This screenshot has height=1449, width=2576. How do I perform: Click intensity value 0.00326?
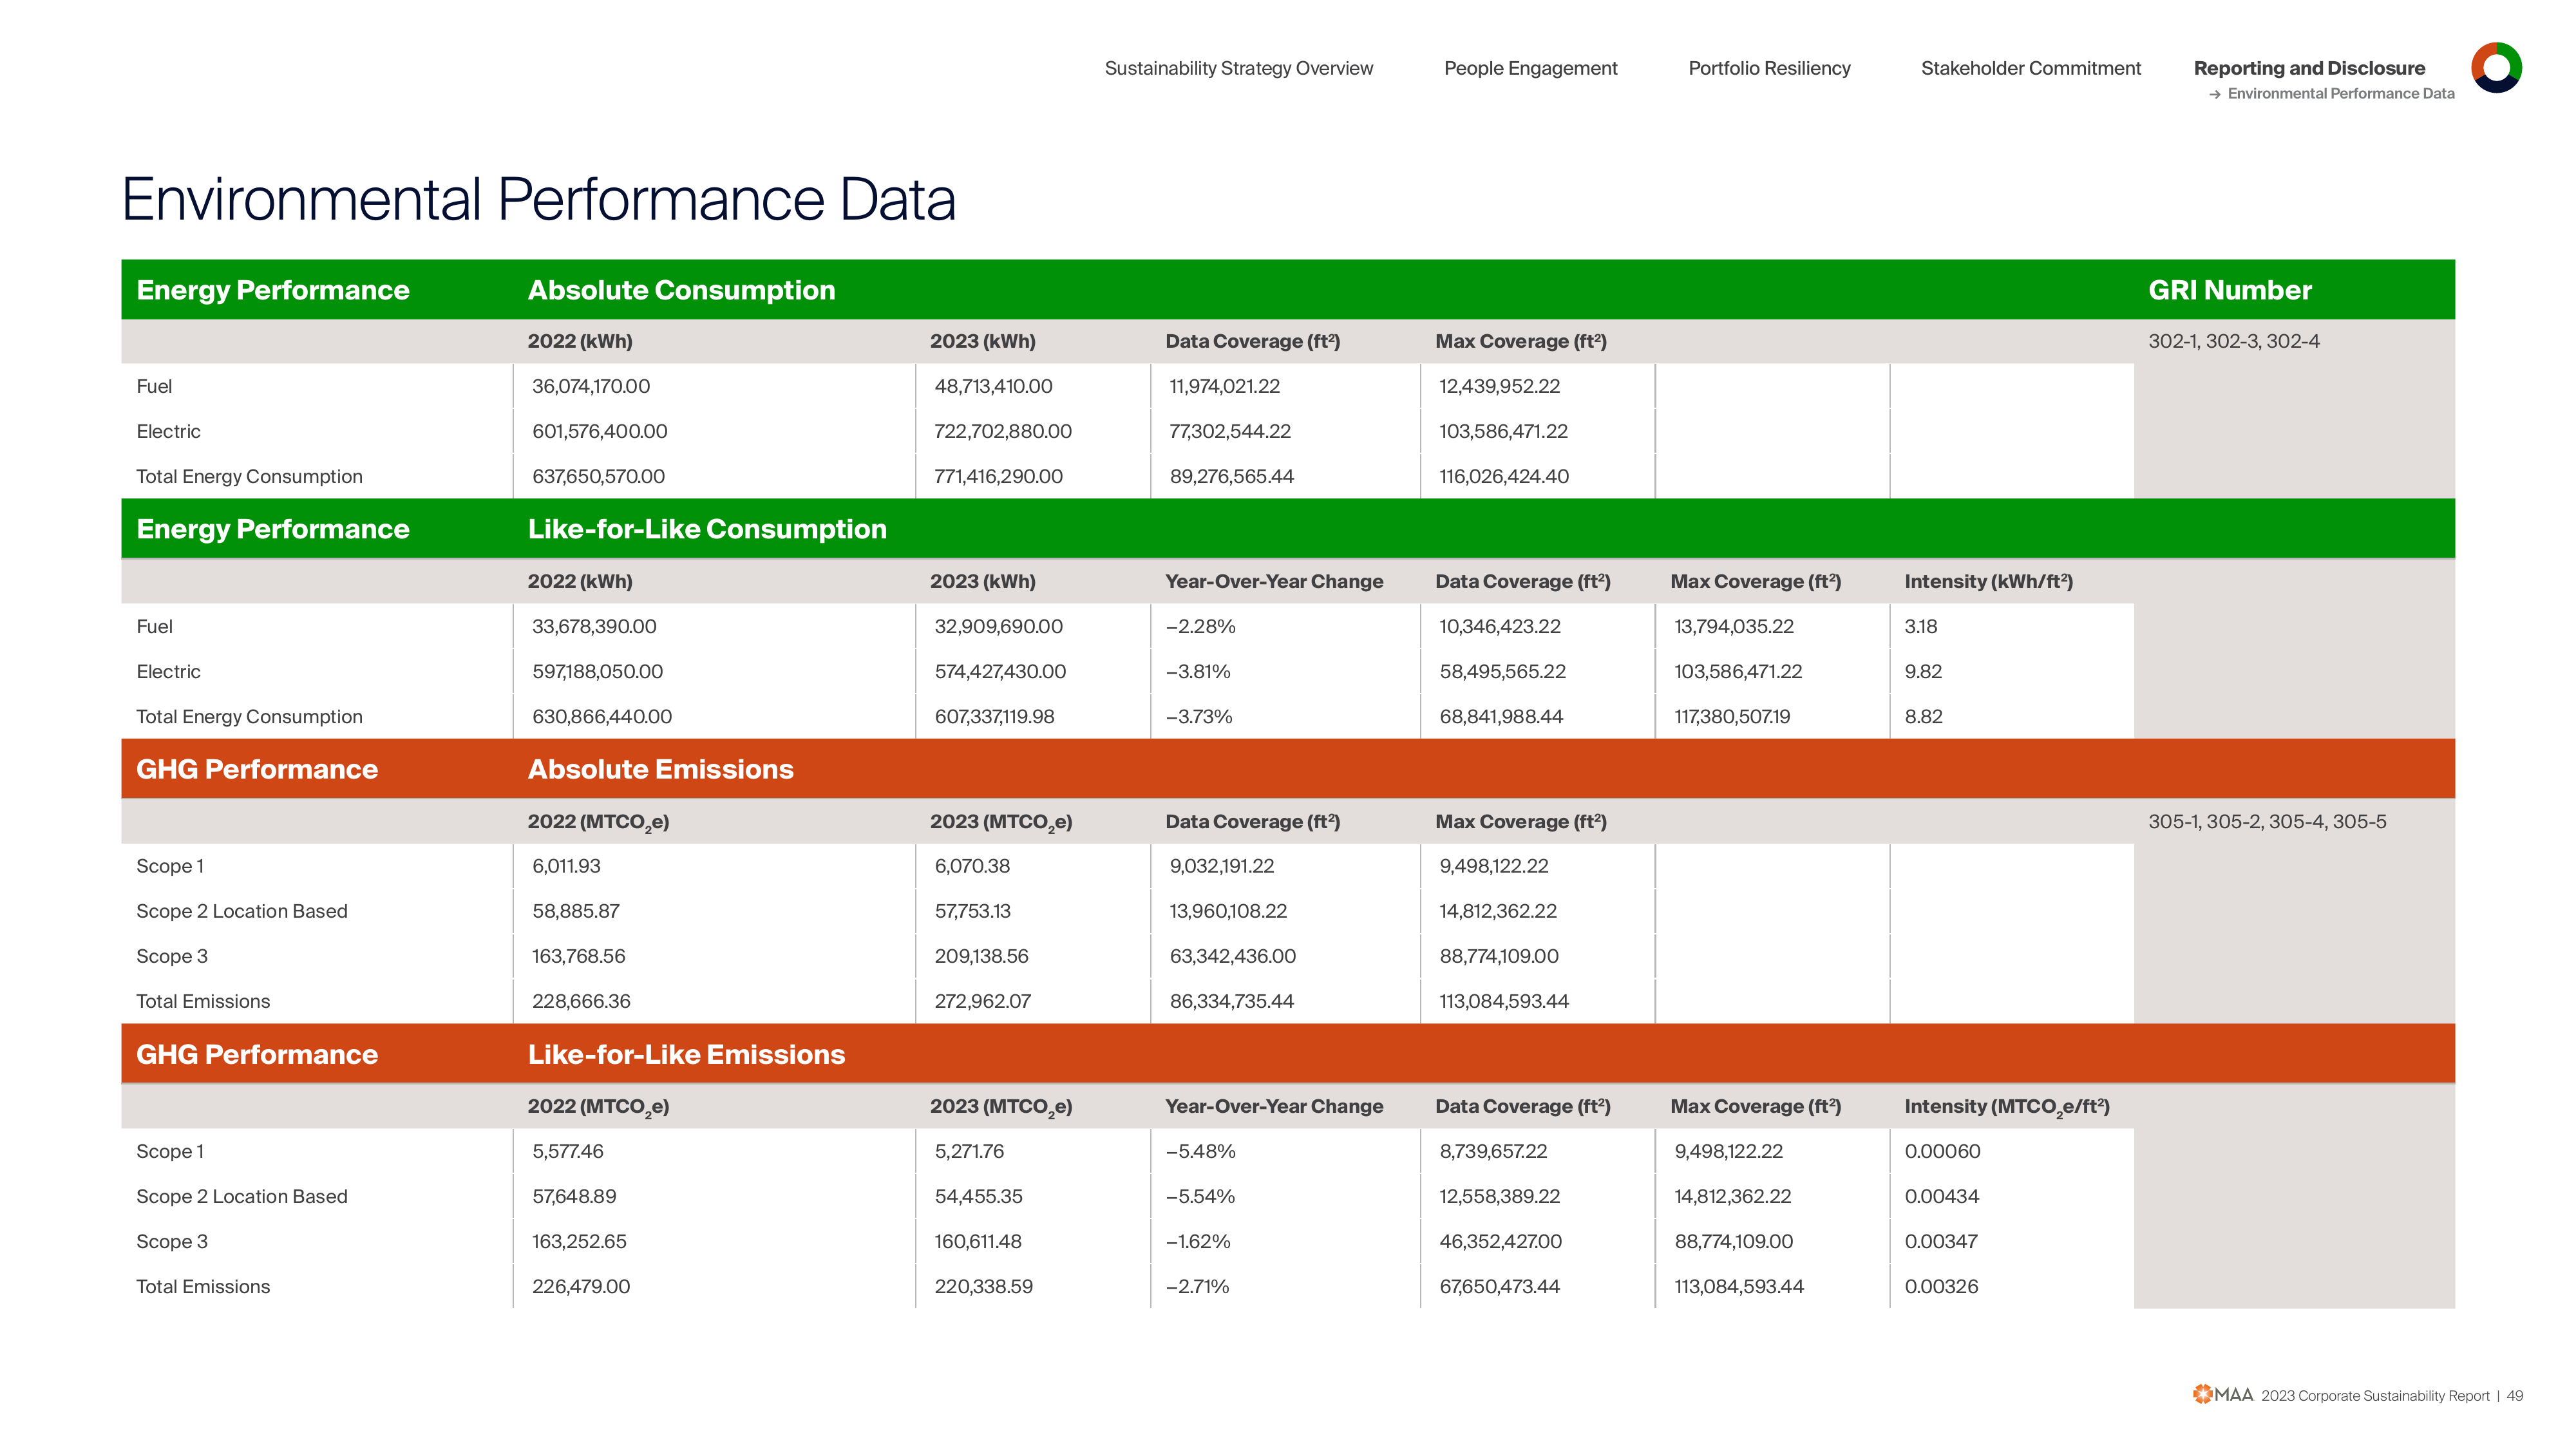[x=1941, y=1286]
